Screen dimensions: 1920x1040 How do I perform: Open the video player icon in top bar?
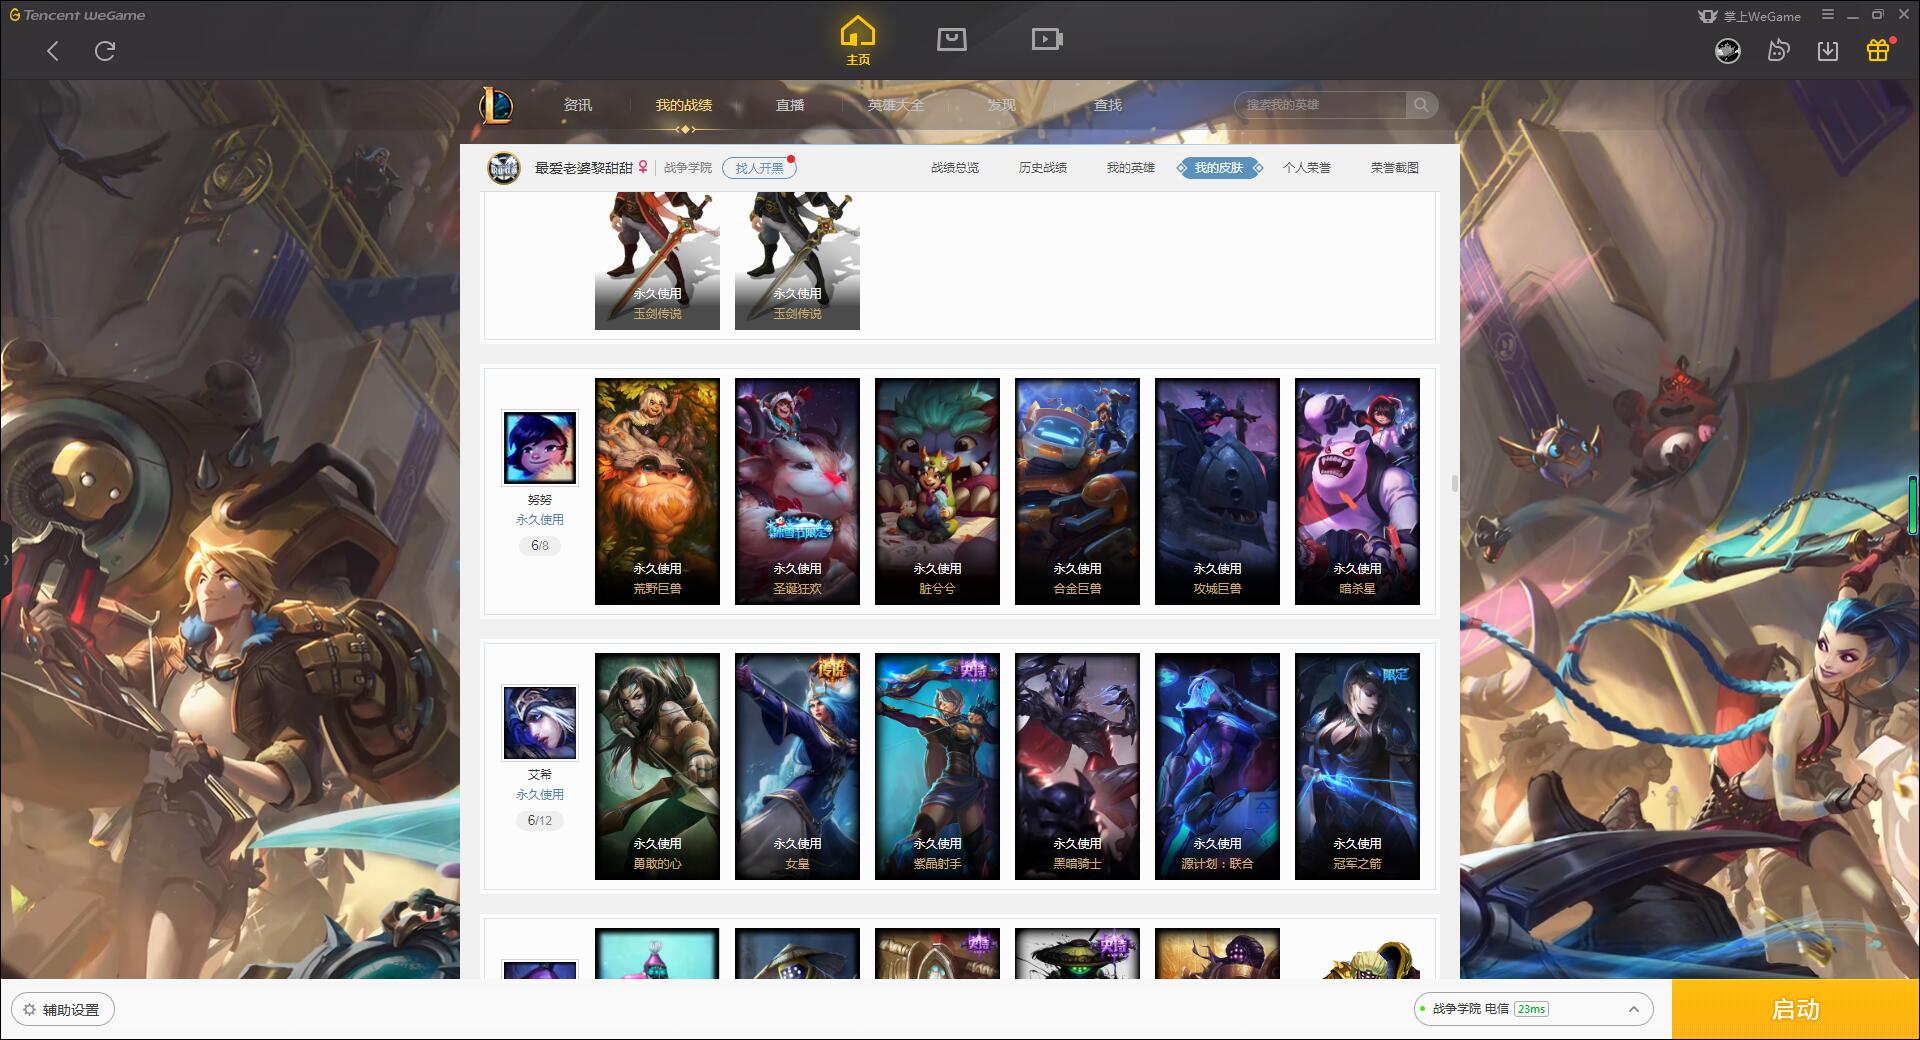point(1047,39)
